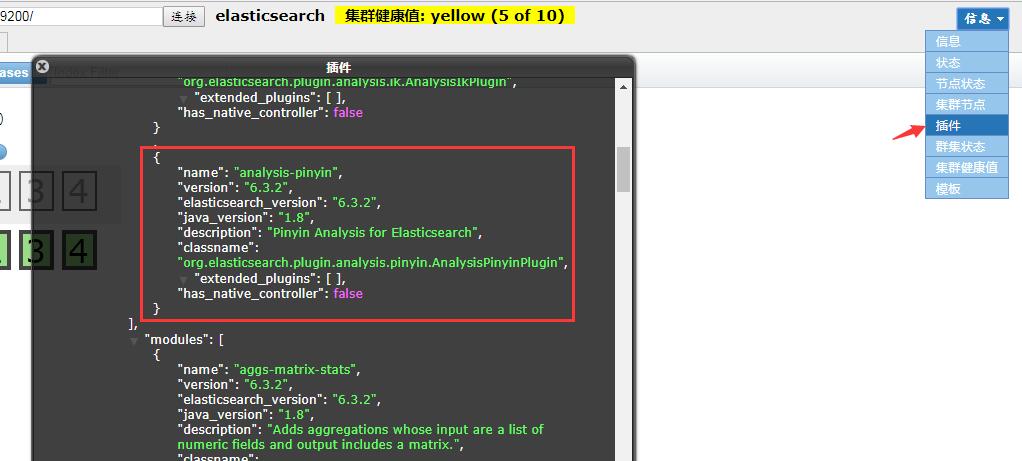Image resolution: width=1022 pixels, height=461 pixels.
Task: Click the dialog scrollbar up arrow
Action: point(623,87)
